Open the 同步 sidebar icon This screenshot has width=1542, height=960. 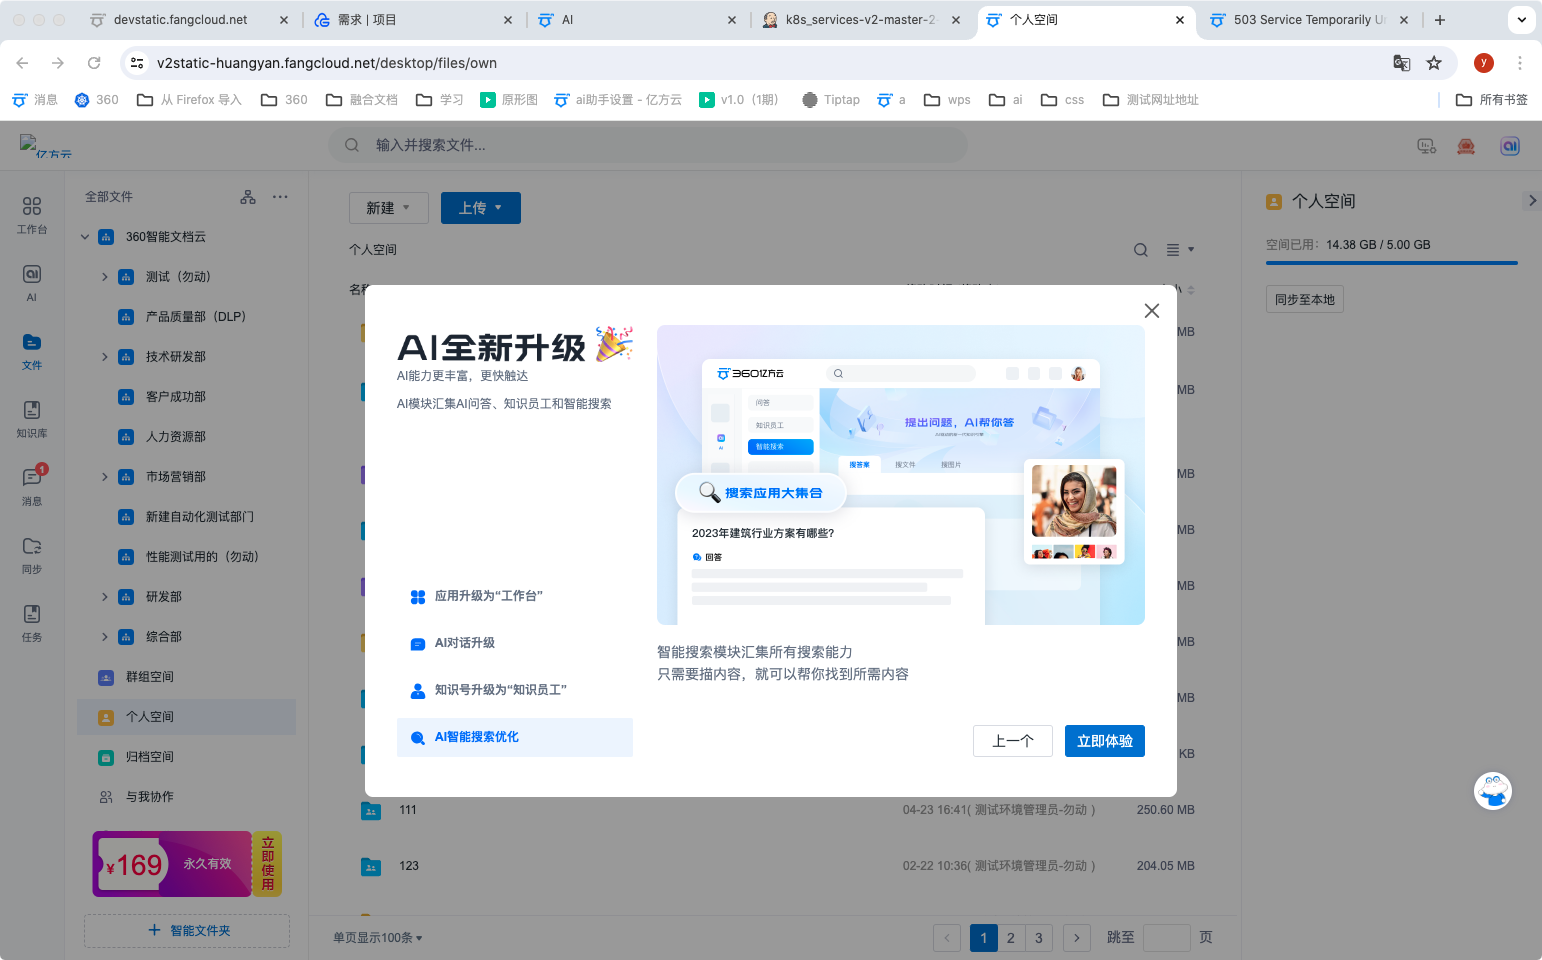click(x=32, y=555)
